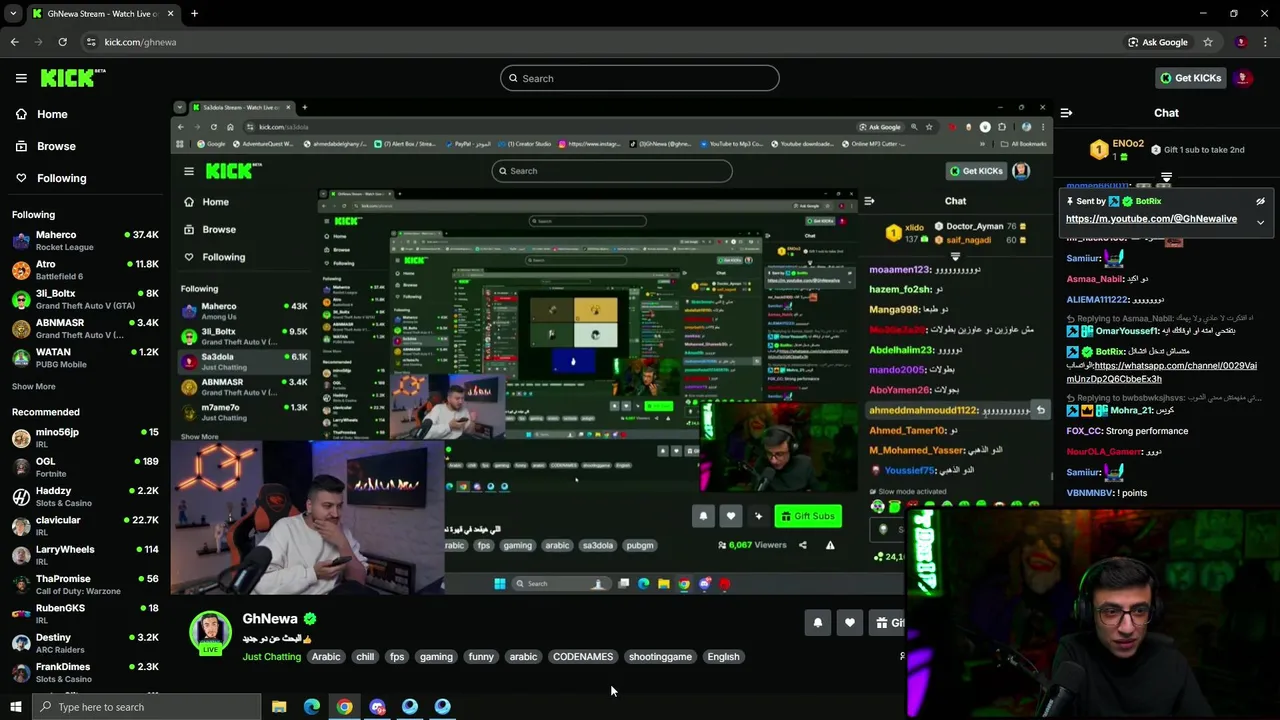Open 3li_Boltx channel in sidebar
Image resolution: width=1280 pixels, height=720 pixels.
click(x=85, y=299)
